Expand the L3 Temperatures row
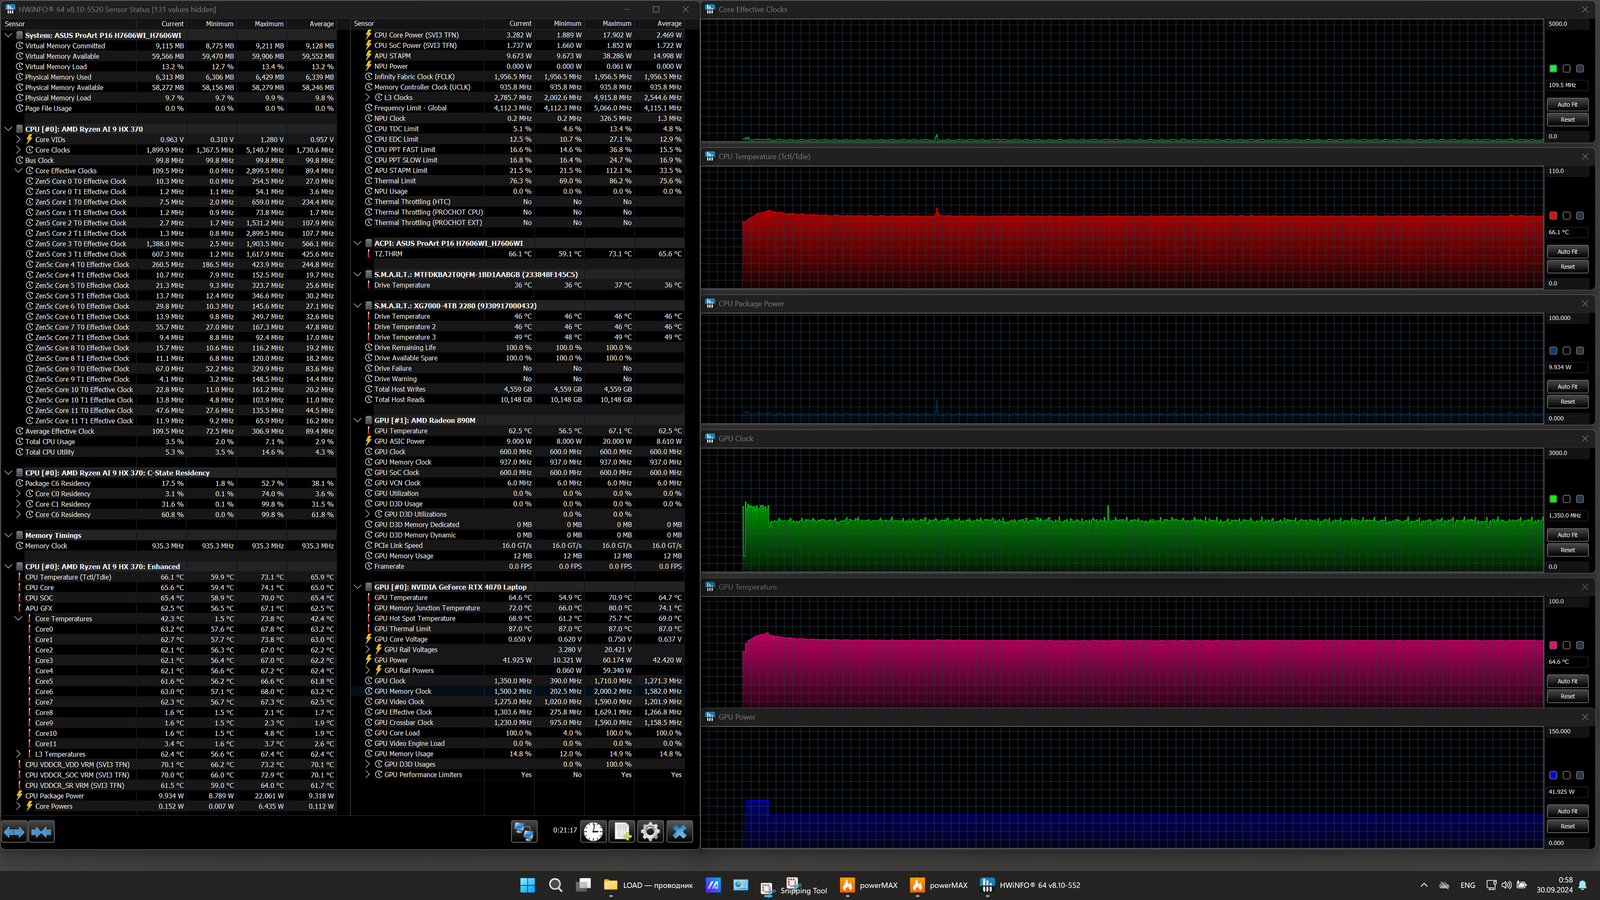This screenshot has width=1600, height=900. [x=18, y=755]
